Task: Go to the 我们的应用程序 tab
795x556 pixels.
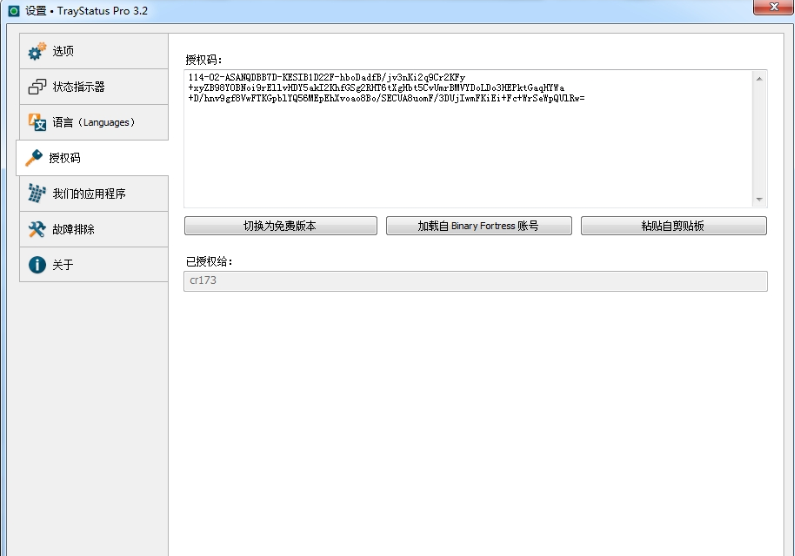Action: pos(94,193)
